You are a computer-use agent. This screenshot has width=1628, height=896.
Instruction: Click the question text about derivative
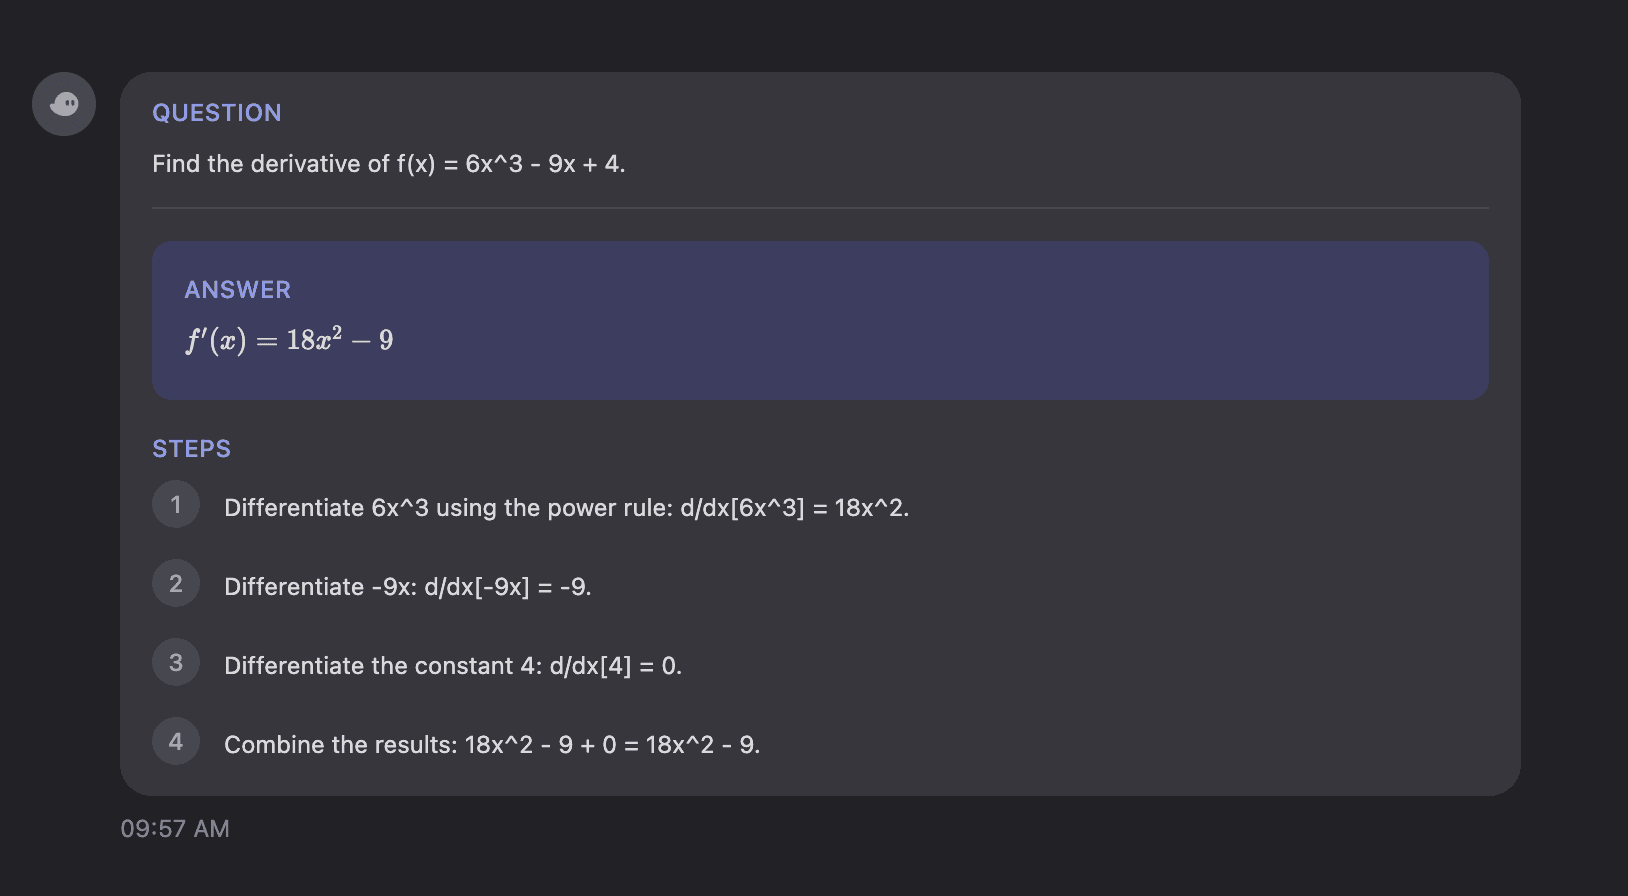pos(388,164)
